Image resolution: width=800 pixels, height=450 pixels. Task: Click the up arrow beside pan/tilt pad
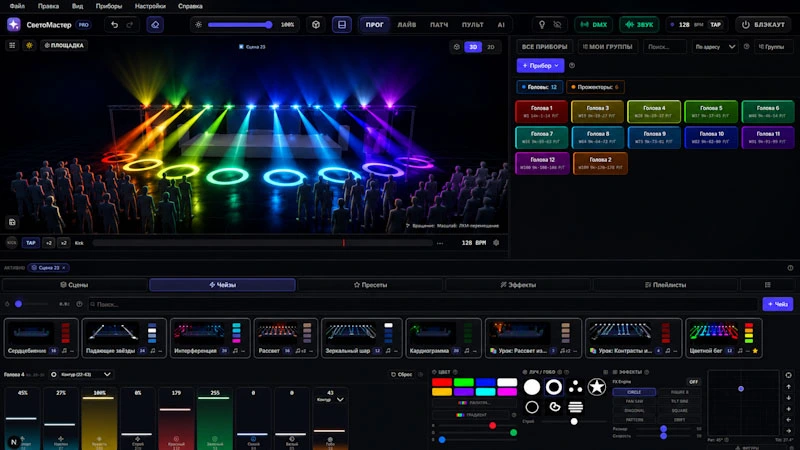789,387
